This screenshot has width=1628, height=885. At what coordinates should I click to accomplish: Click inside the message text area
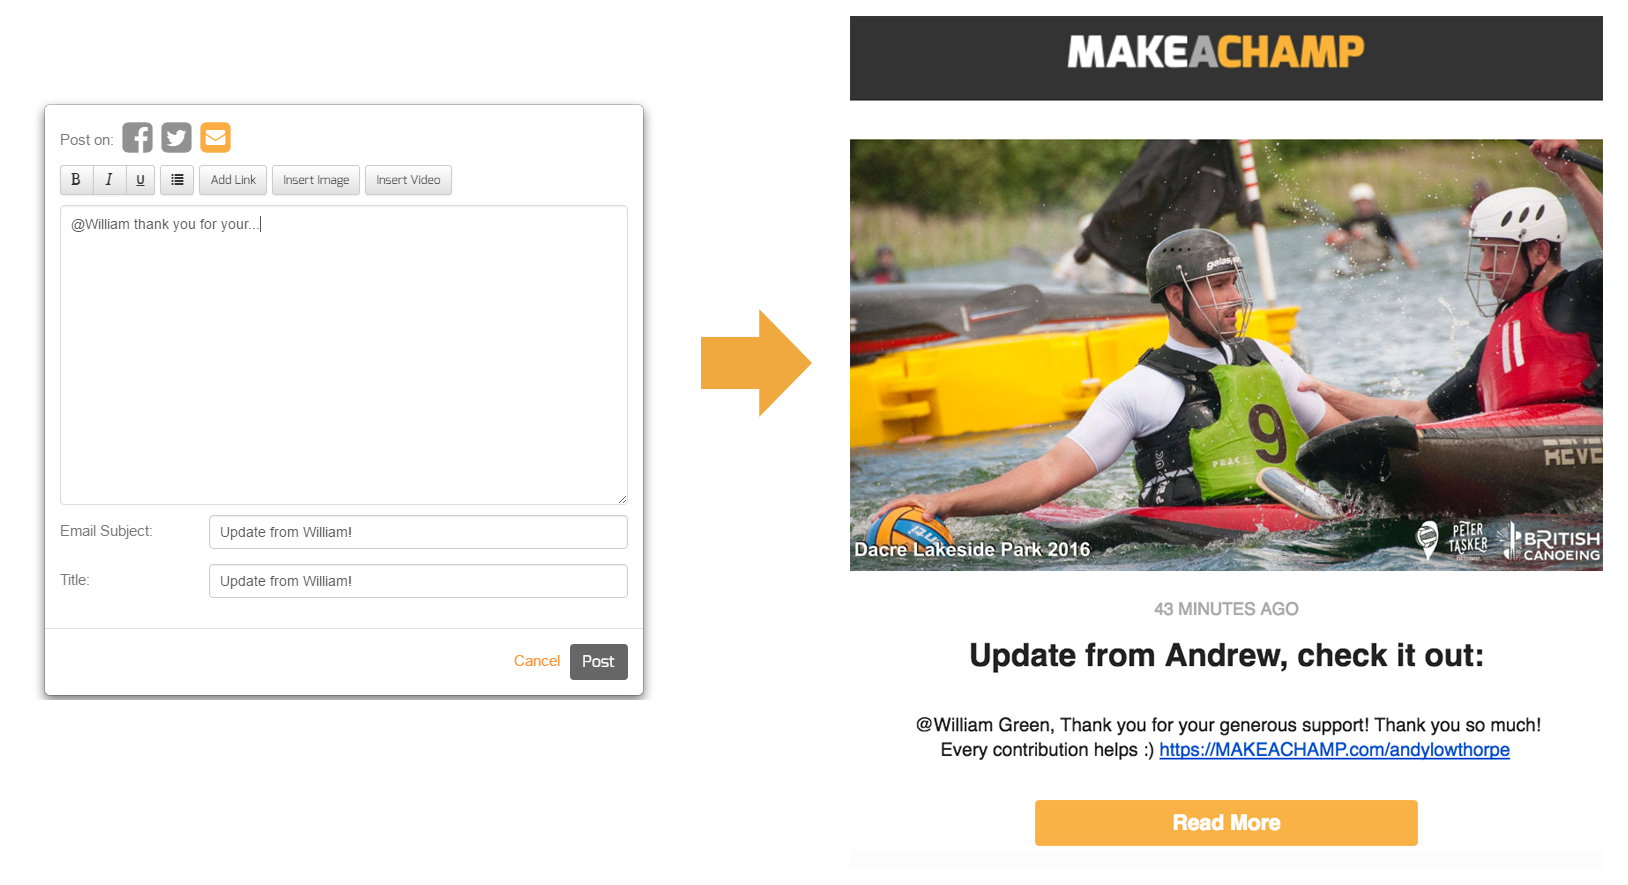[344, 355]
